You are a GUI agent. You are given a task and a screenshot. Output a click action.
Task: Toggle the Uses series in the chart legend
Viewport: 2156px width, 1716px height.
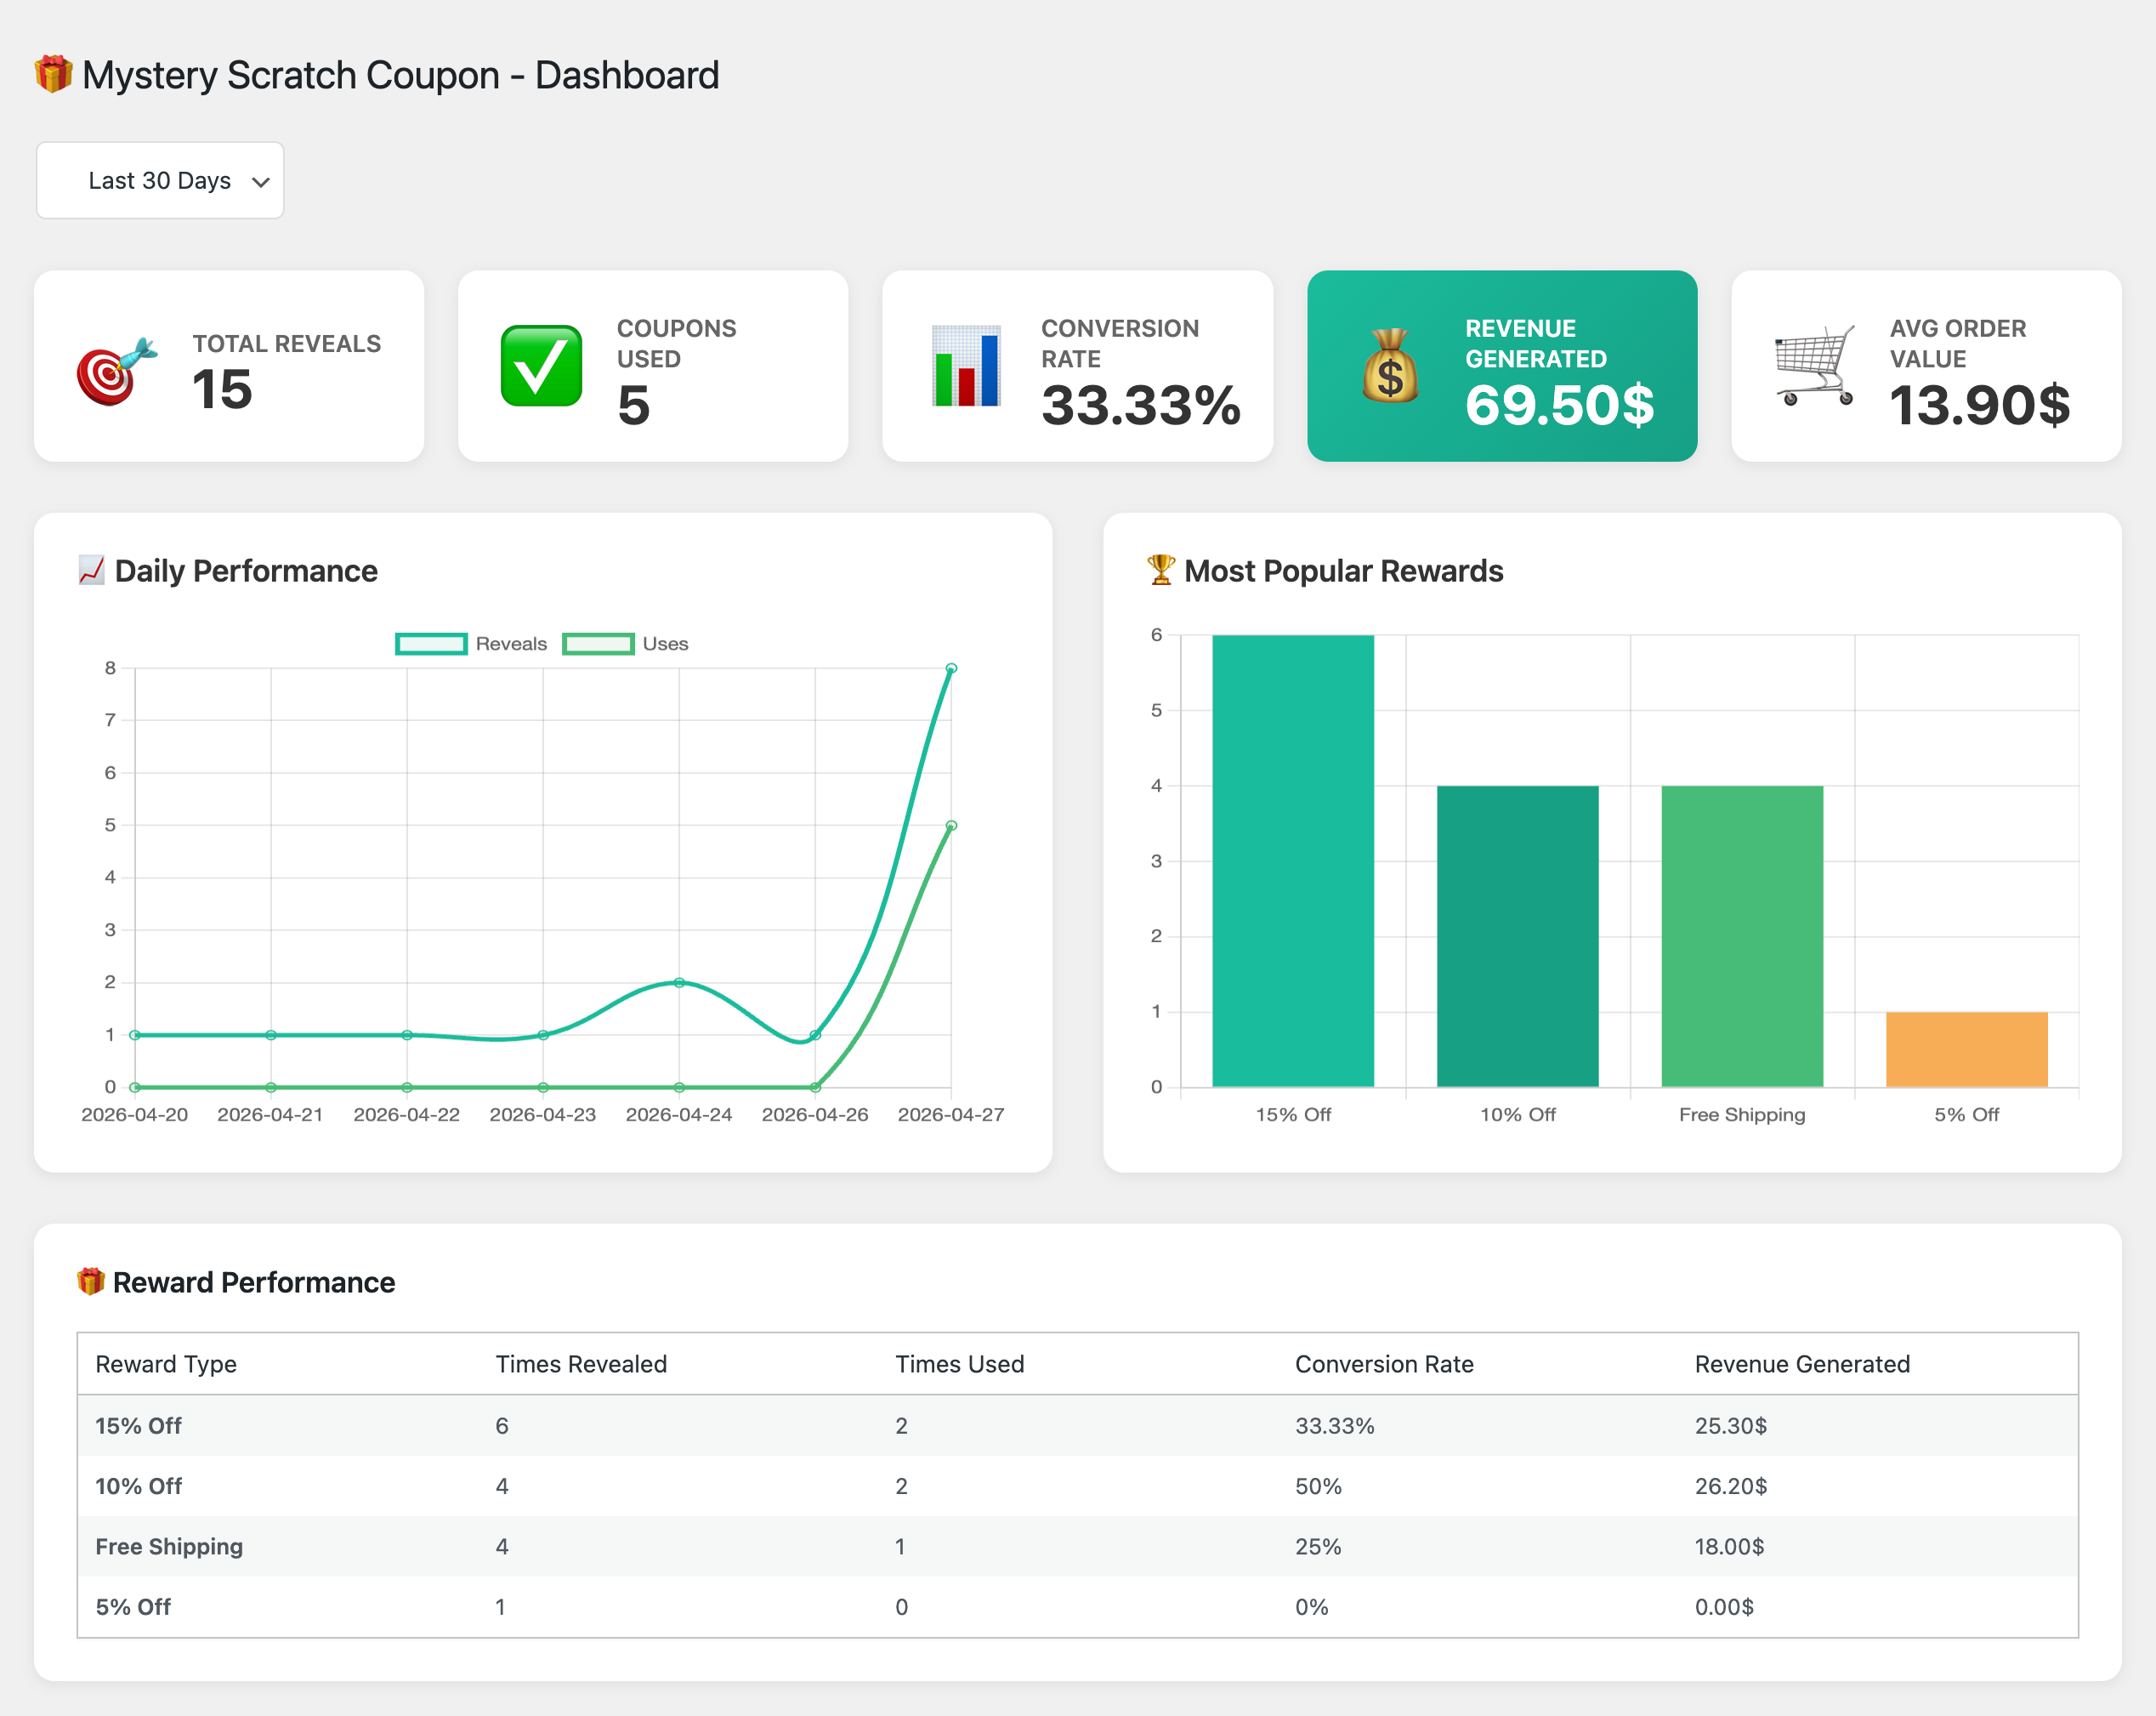625,643
